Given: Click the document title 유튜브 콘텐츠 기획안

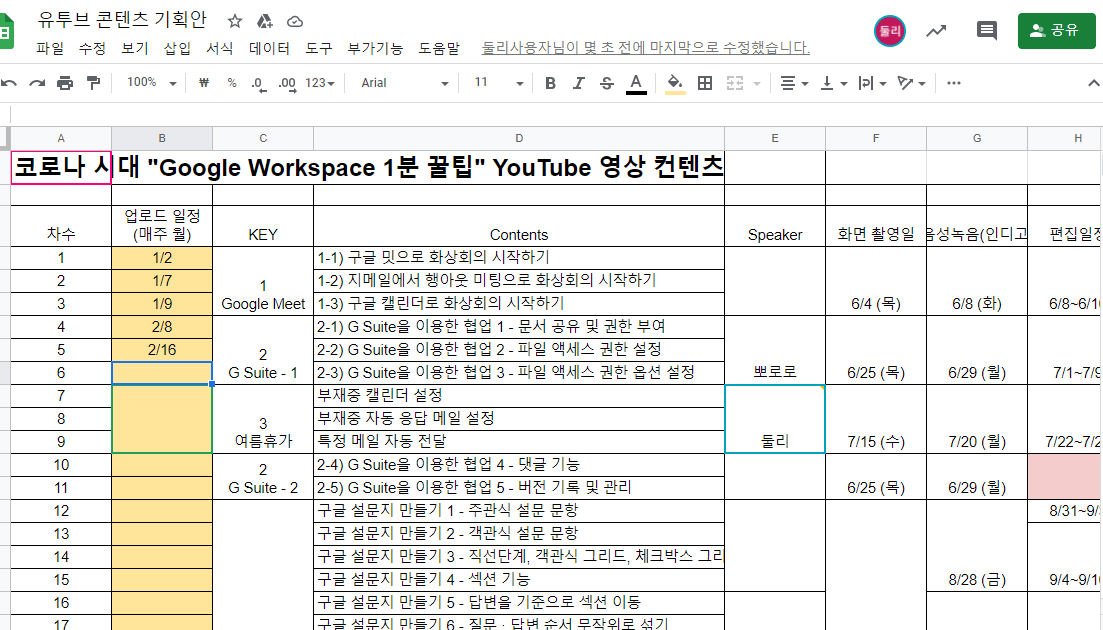Looking at the screenshot, I should tap(122, 20).
